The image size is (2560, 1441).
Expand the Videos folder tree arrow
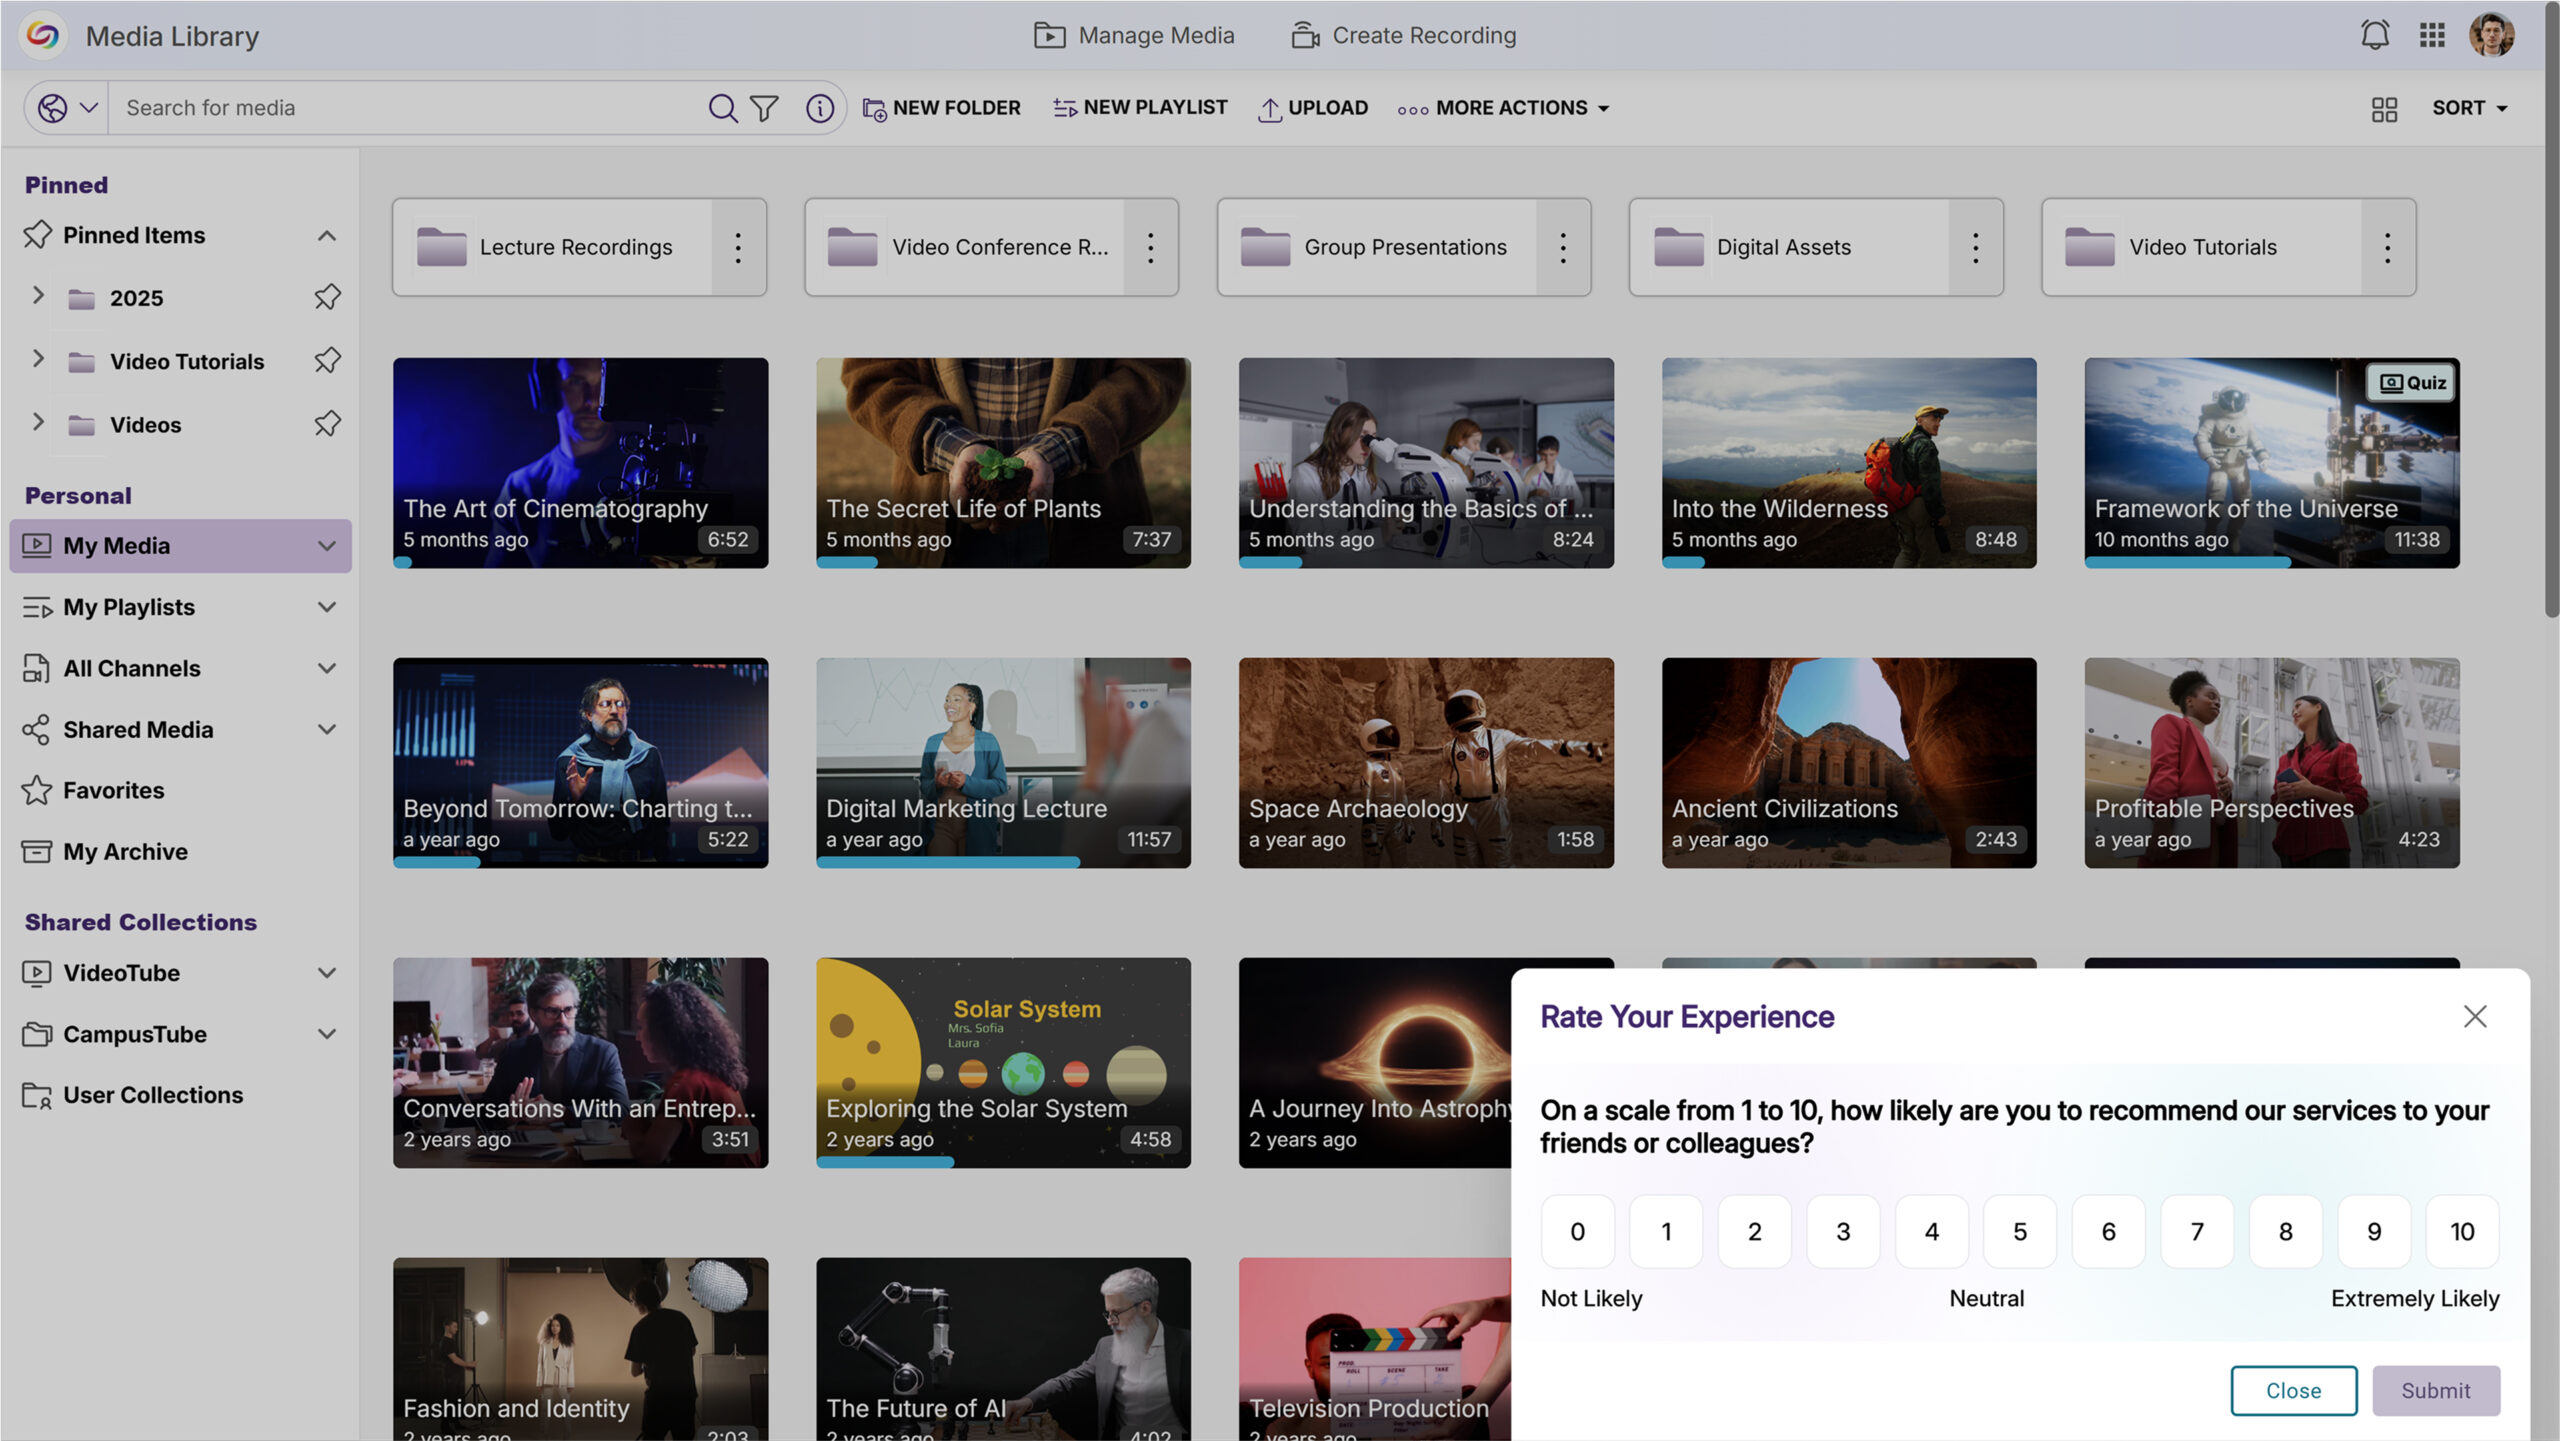pos(38,423)
